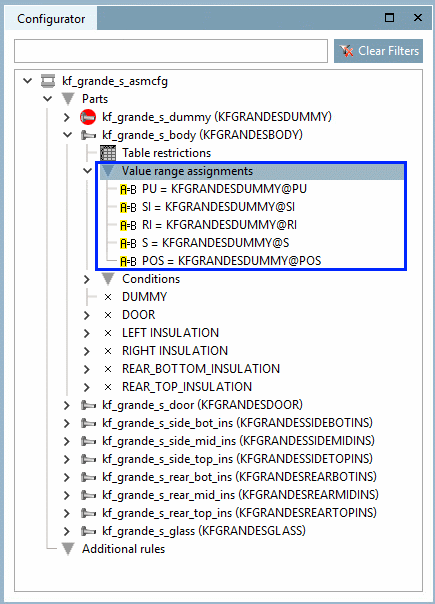Viewport: 435px width, 604px height.
Task: Close the Configurator panel
Action: tap(418, 18)
